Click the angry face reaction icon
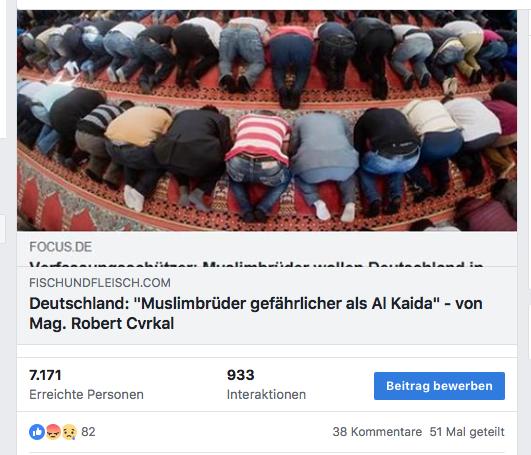 point(53,432)
